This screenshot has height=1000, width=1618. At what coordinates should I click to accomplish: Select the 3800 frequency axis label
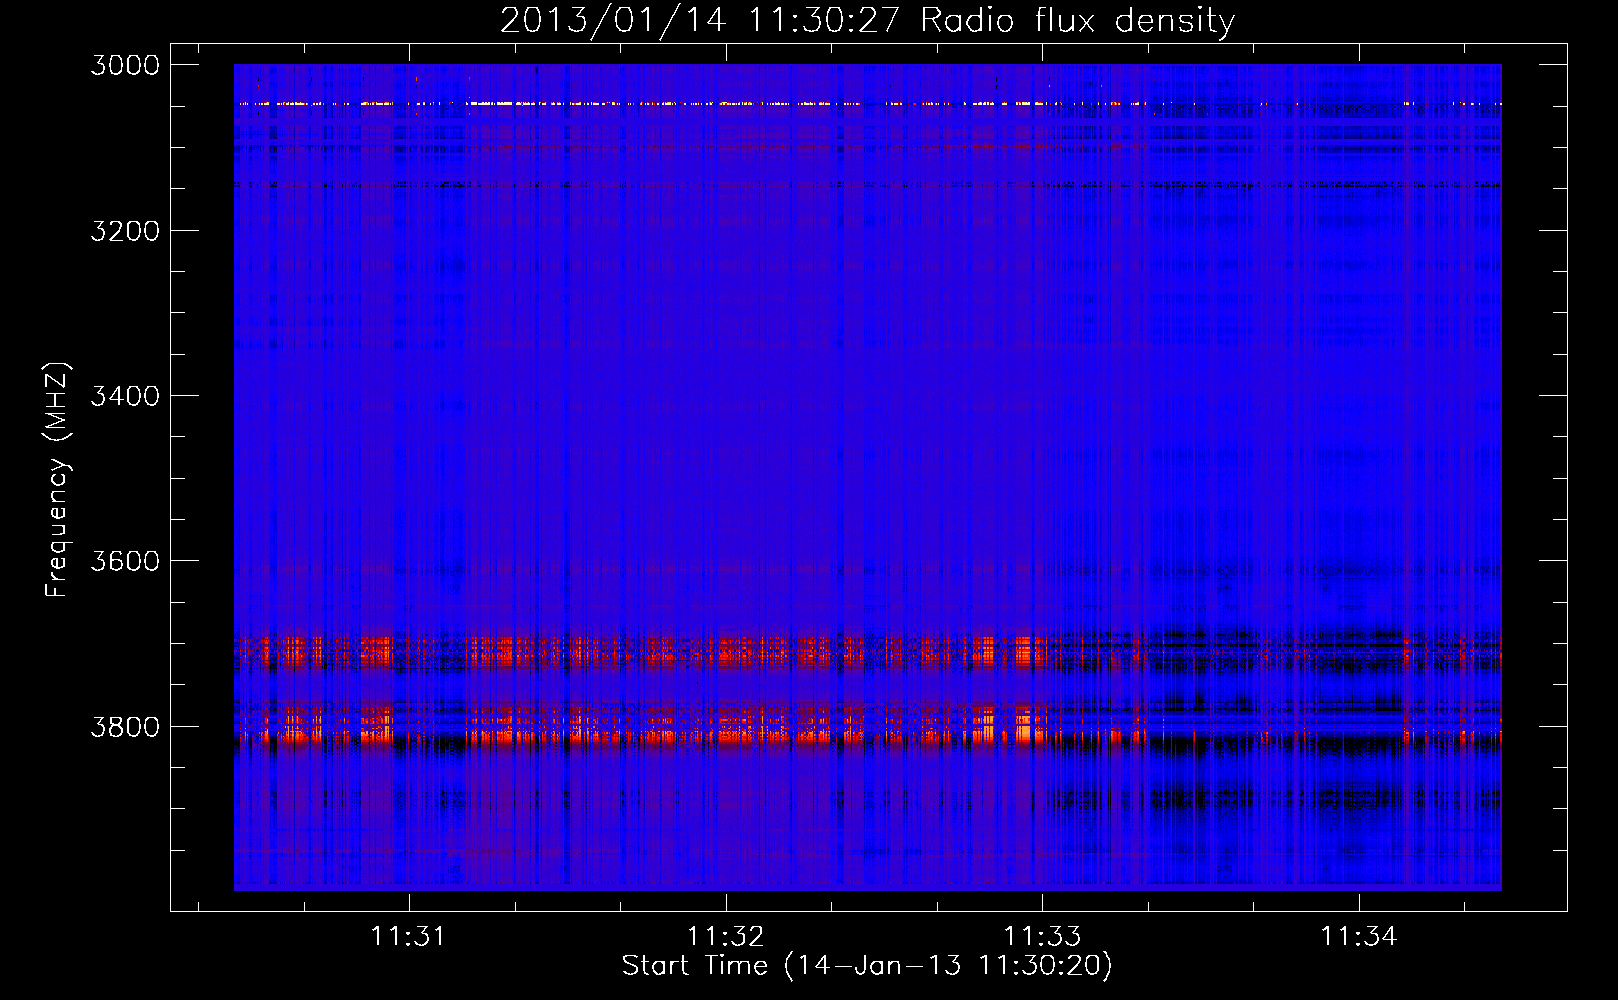pyautogui.click(x=125, y=726)
